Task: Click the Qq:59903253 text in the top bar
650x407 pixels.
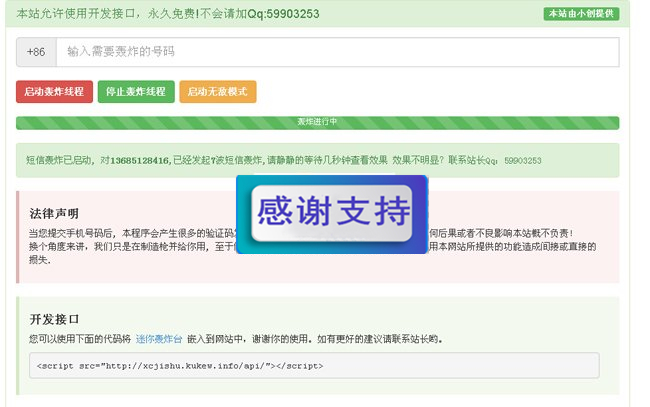Action: coord(283,14)
